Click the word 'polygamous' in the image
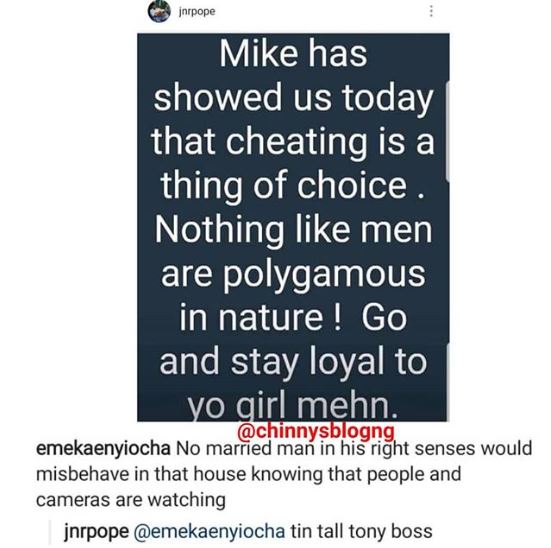 click(x=324, y=277)
